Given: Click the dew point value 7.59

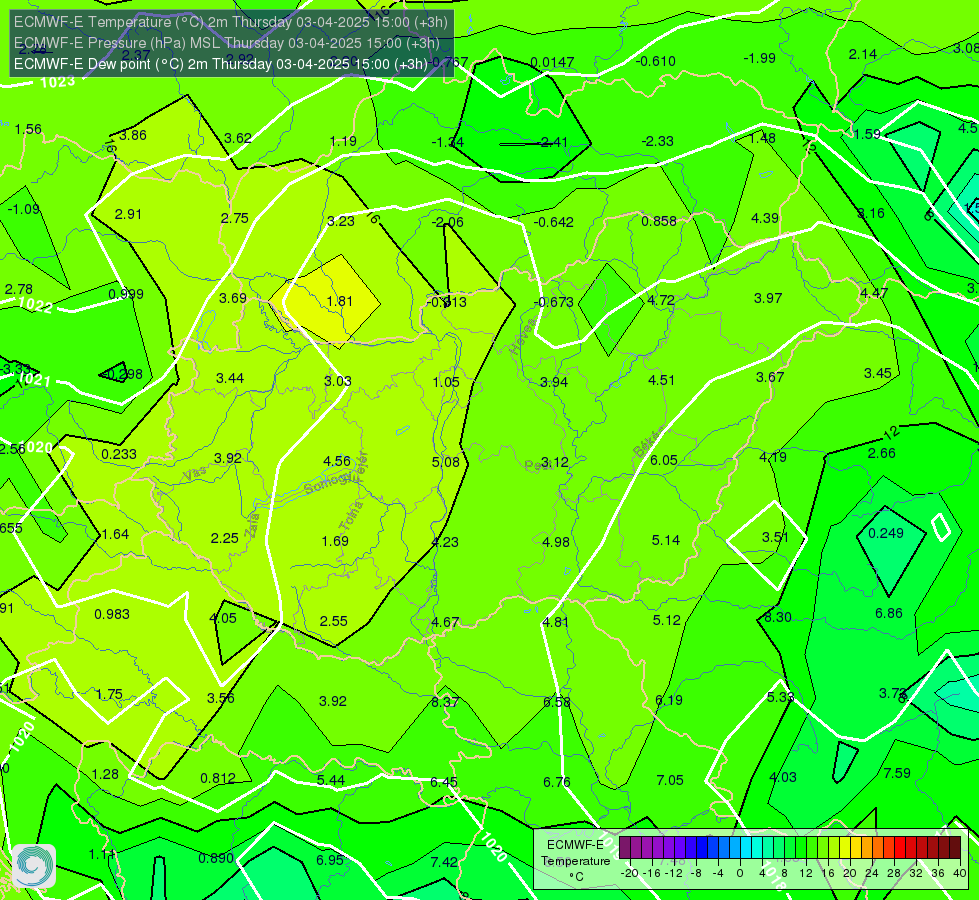Looking at the screenshot, I should (897, 773).
